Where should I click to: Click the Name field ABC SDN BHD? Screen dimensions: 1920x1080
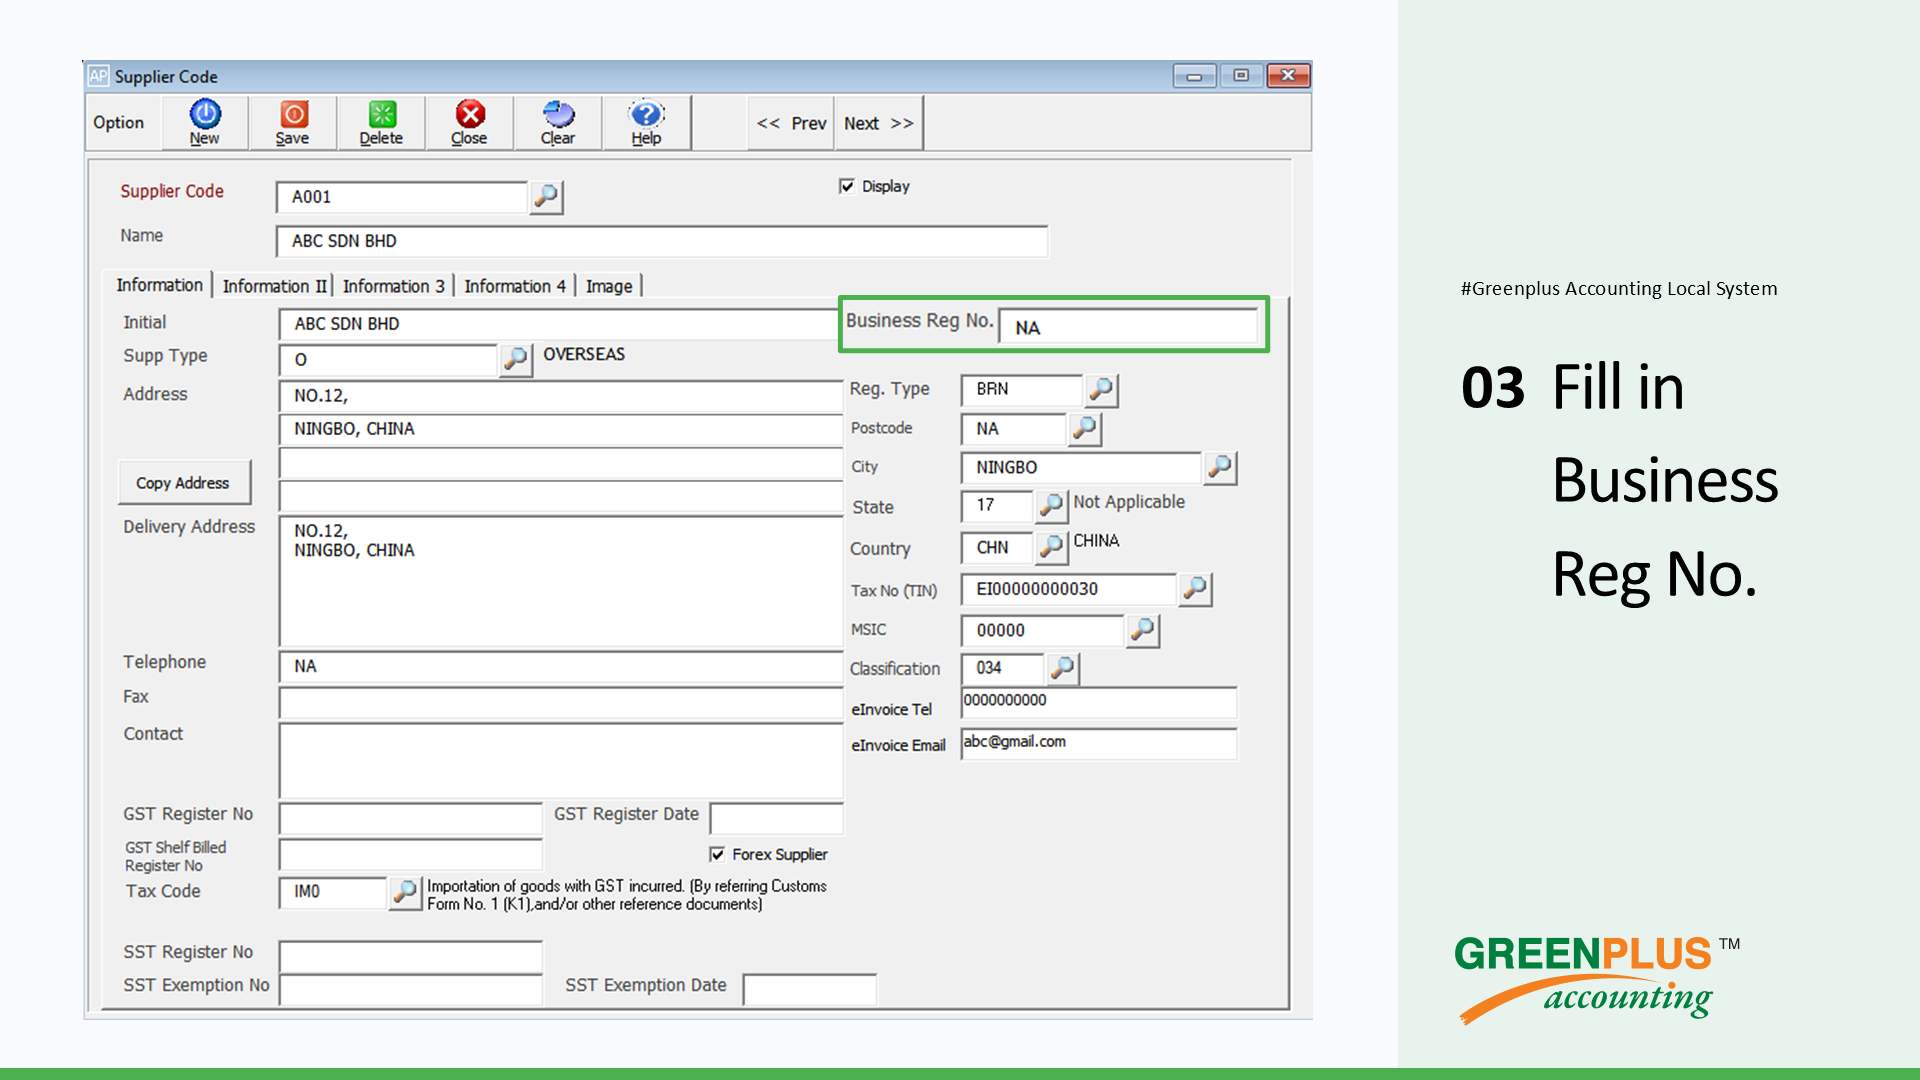tap(661, 241)
